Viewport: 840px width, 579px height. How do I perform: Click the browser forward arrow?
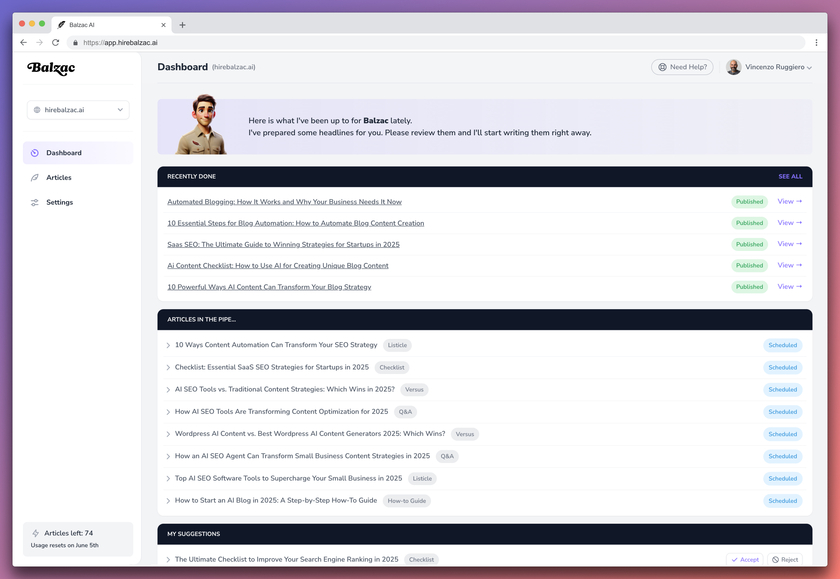[x=39, y=42]
